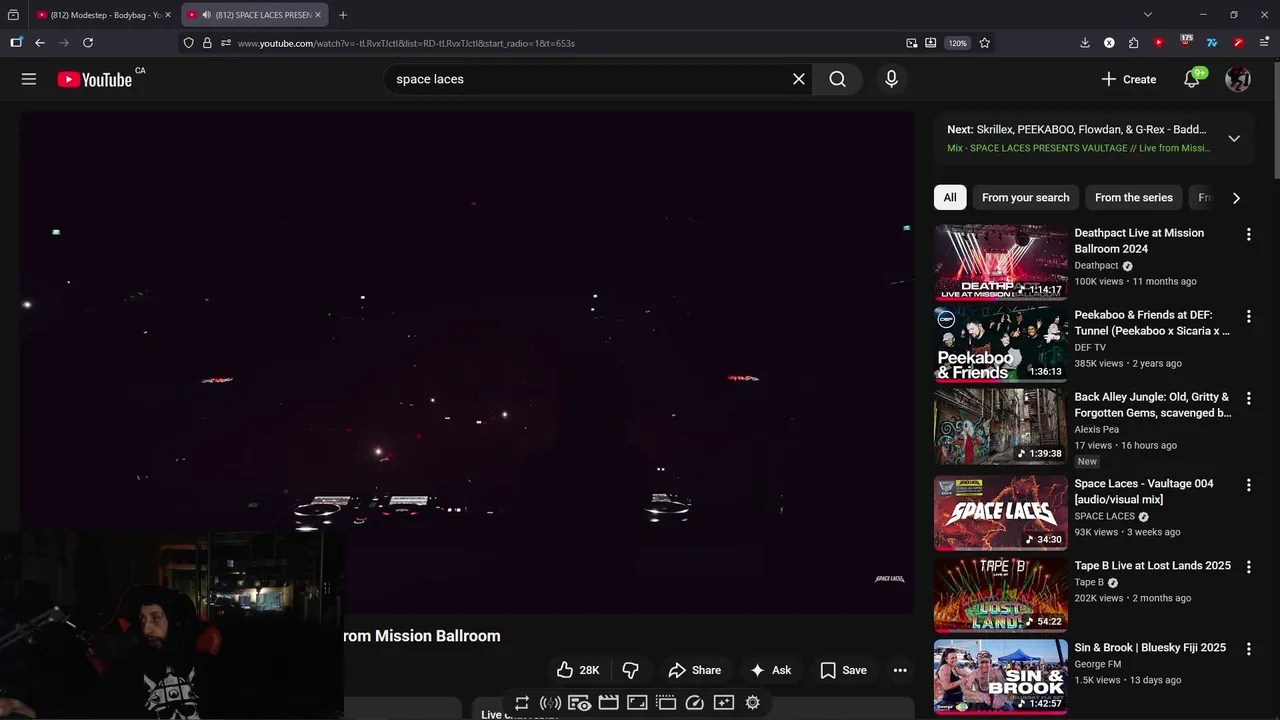
Task: Clear the search box text
Action: click(798, 79)
